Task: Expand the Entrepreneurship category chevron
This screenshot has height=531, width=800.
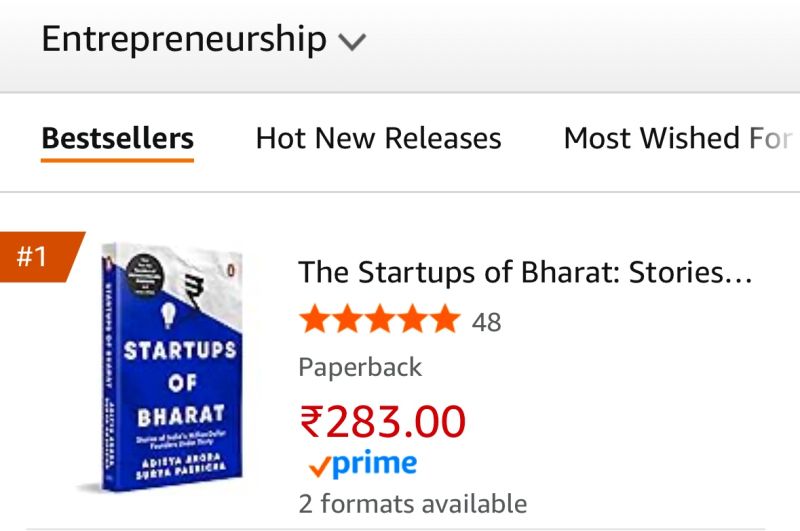Action: tap(353, 42)
